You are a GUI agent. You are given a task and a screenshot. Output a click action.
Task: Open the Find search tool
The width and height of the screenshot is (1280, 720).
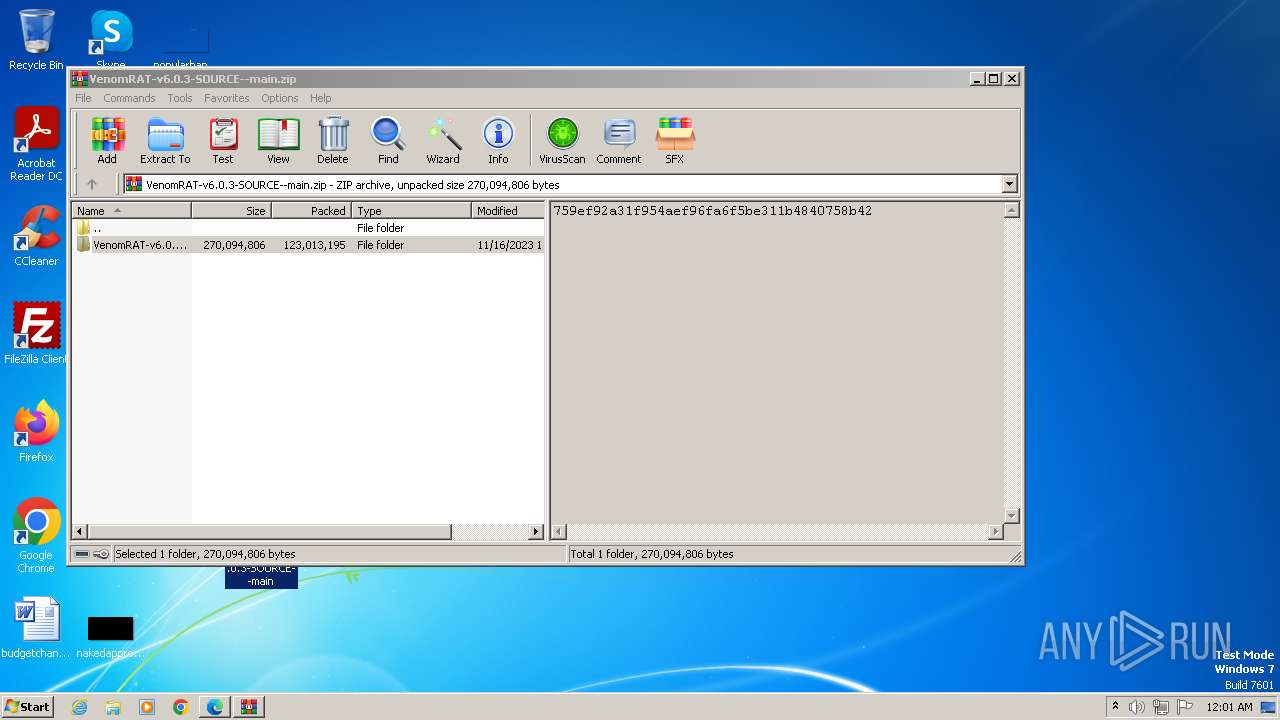[388, 140]
